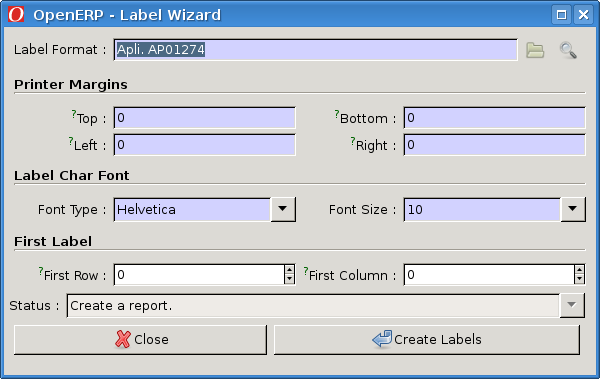Click the Status field showing Create a report
The image size is (600, 379).
point(313,305)
